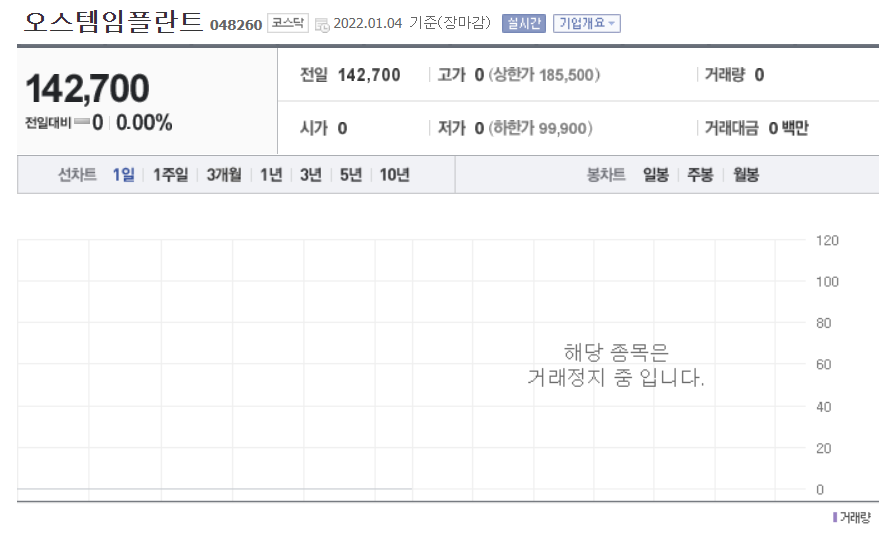
Task: Click the 전일 142,700 value
Action: [x=369, y=75]
